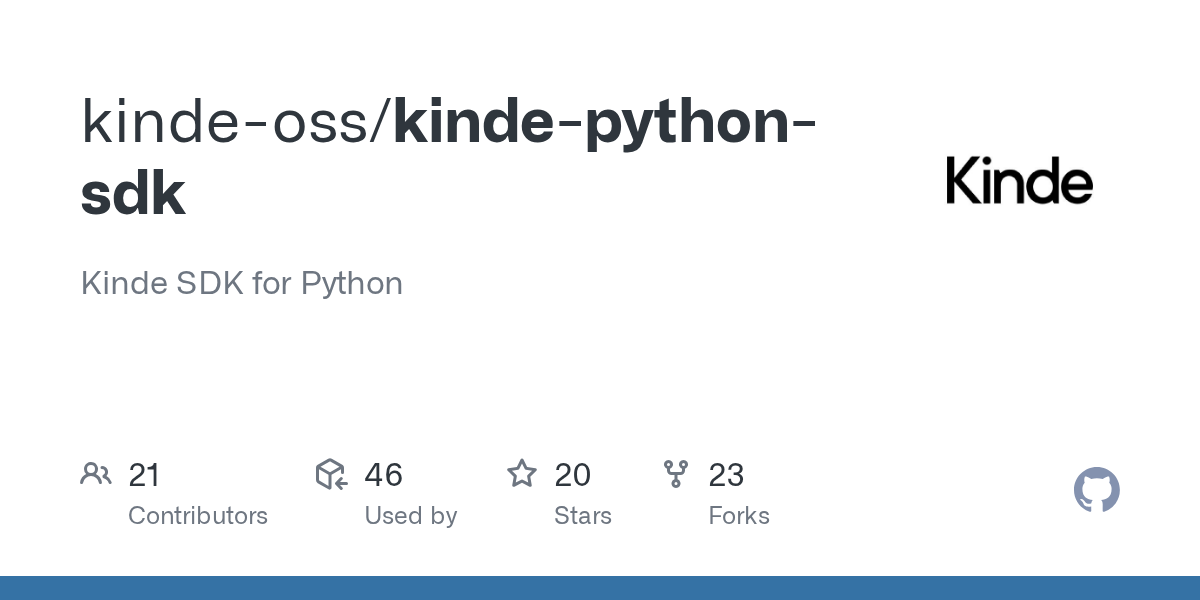Click the GitHub Octocat logo

click(x=1096, y=491)
